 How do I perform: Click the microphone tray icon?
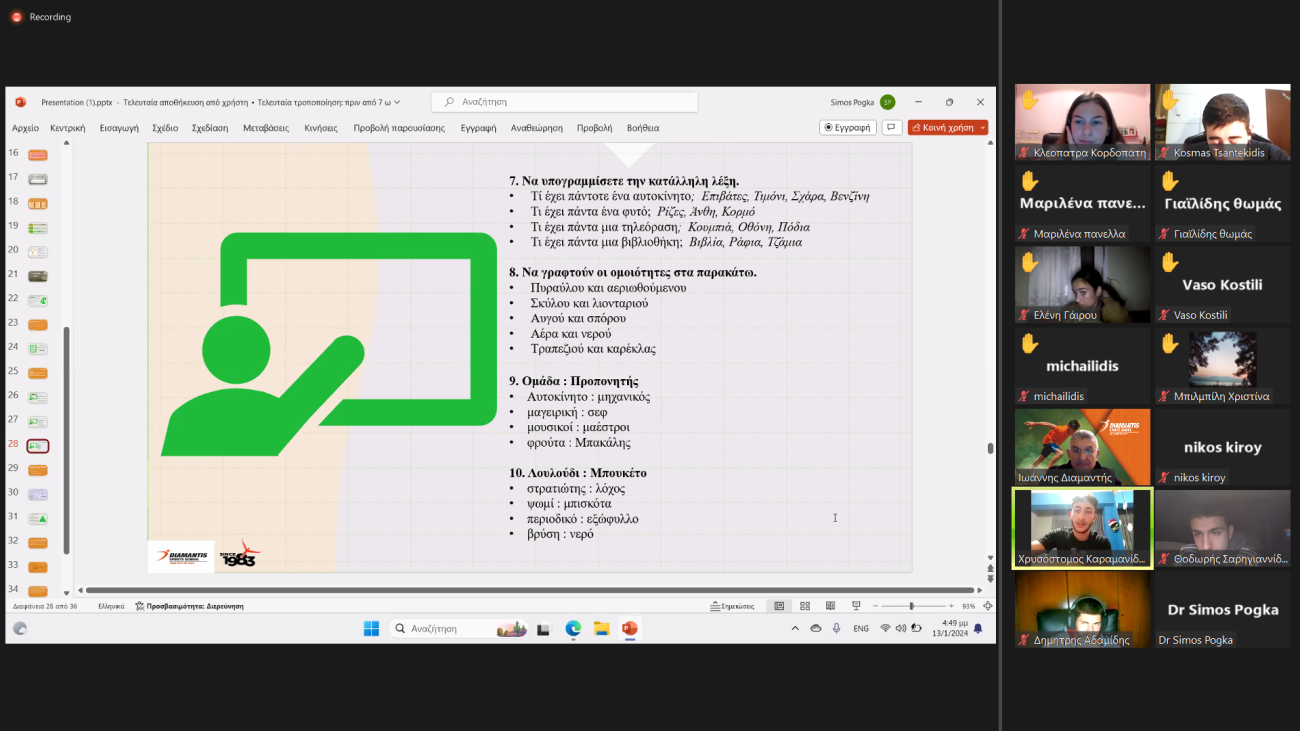click(836, 629)
